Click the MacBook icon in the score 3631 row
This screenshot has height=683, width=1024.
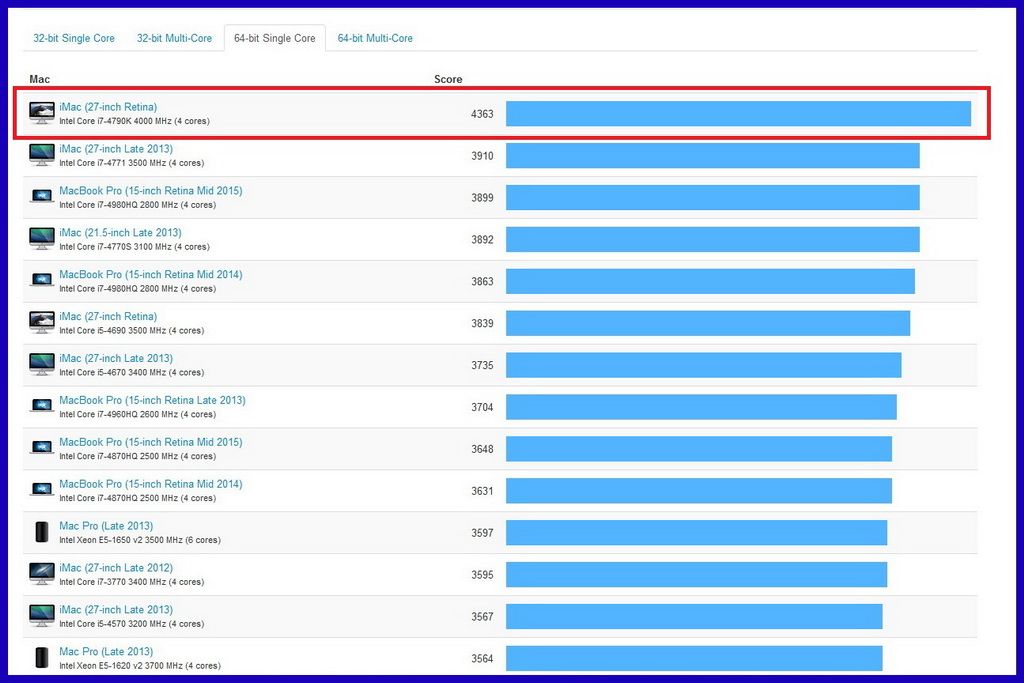coord(42,489)
